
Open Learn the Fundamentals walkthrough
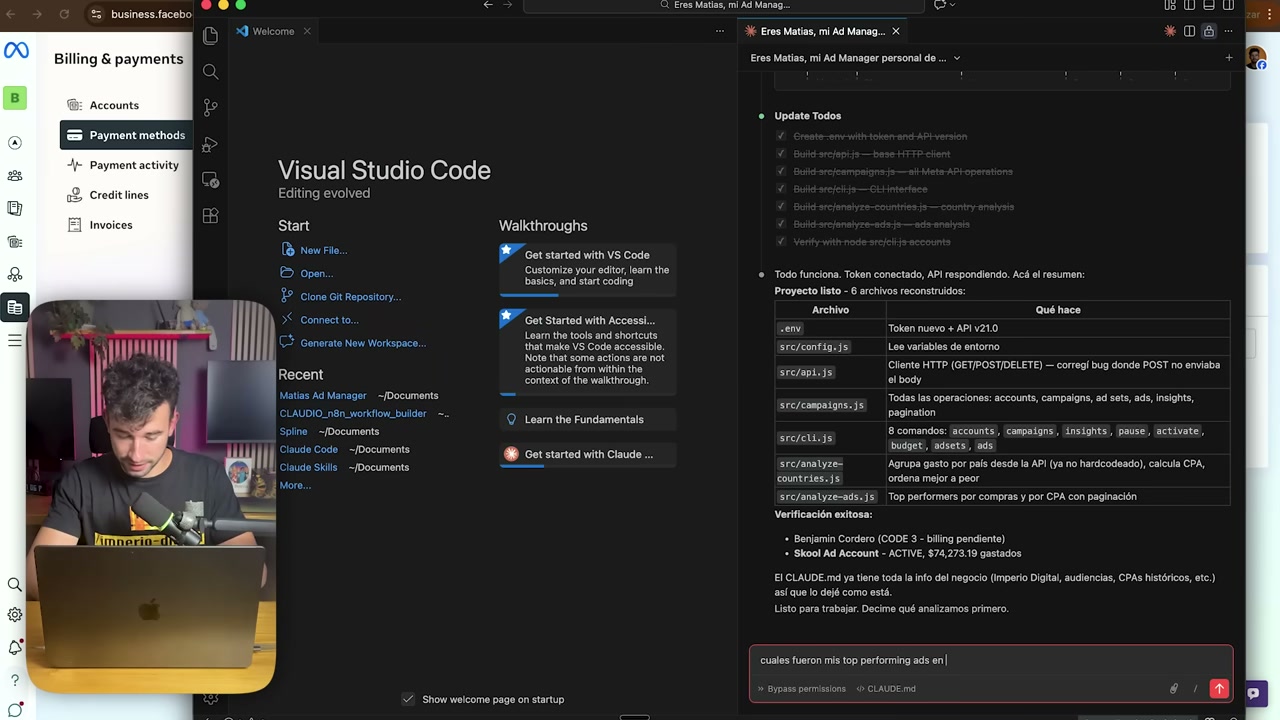click(x=588, y=419)
